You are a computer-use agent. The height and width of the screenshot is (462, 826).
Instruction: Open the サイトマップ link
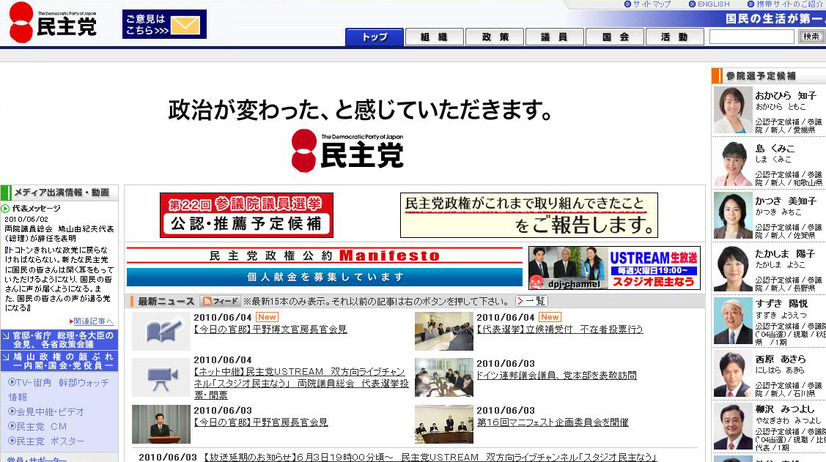point(647,4)
